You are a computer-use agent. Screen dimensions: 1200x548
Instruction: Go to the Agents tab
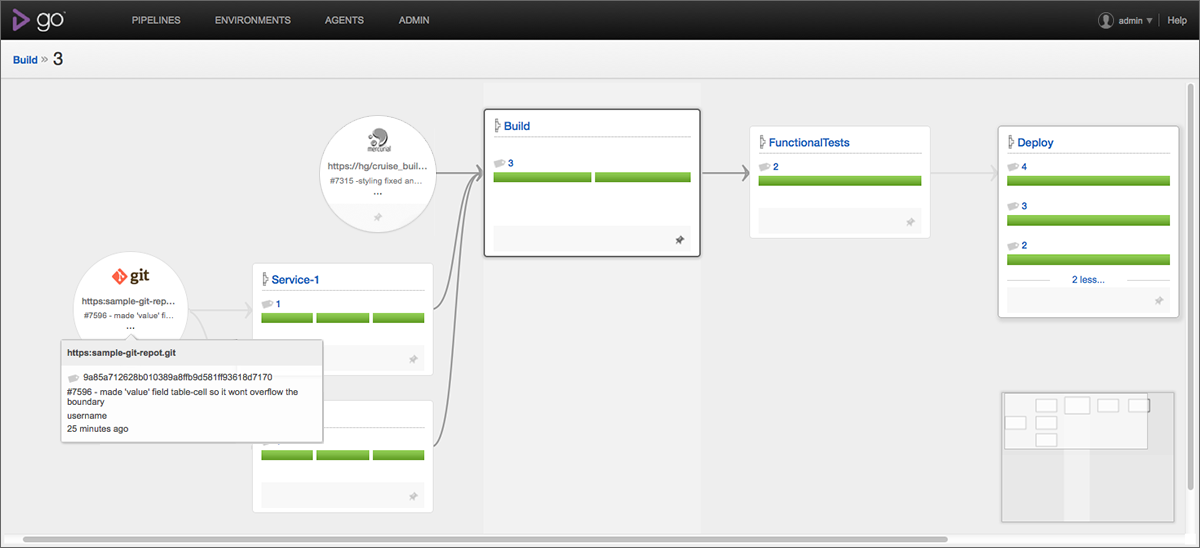pos(345,20)
